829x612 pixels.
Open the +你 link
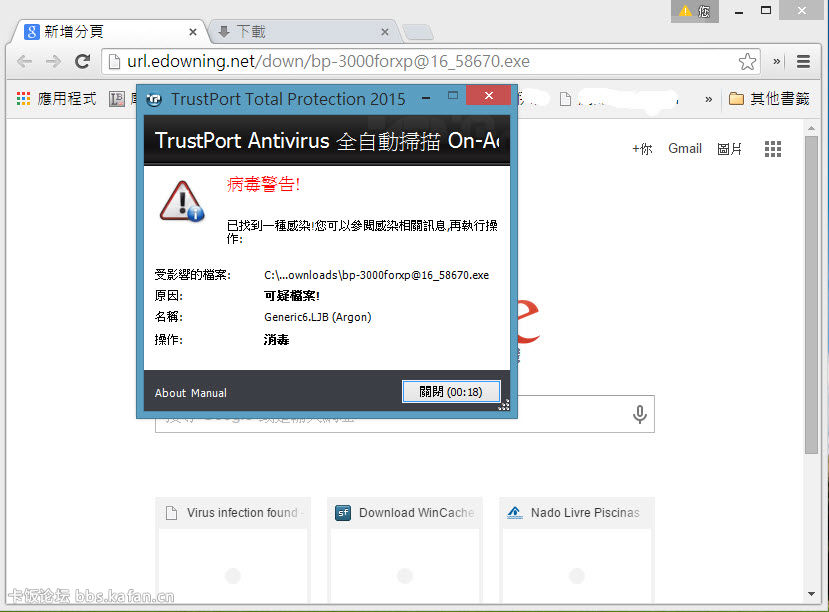pos(642,149)
